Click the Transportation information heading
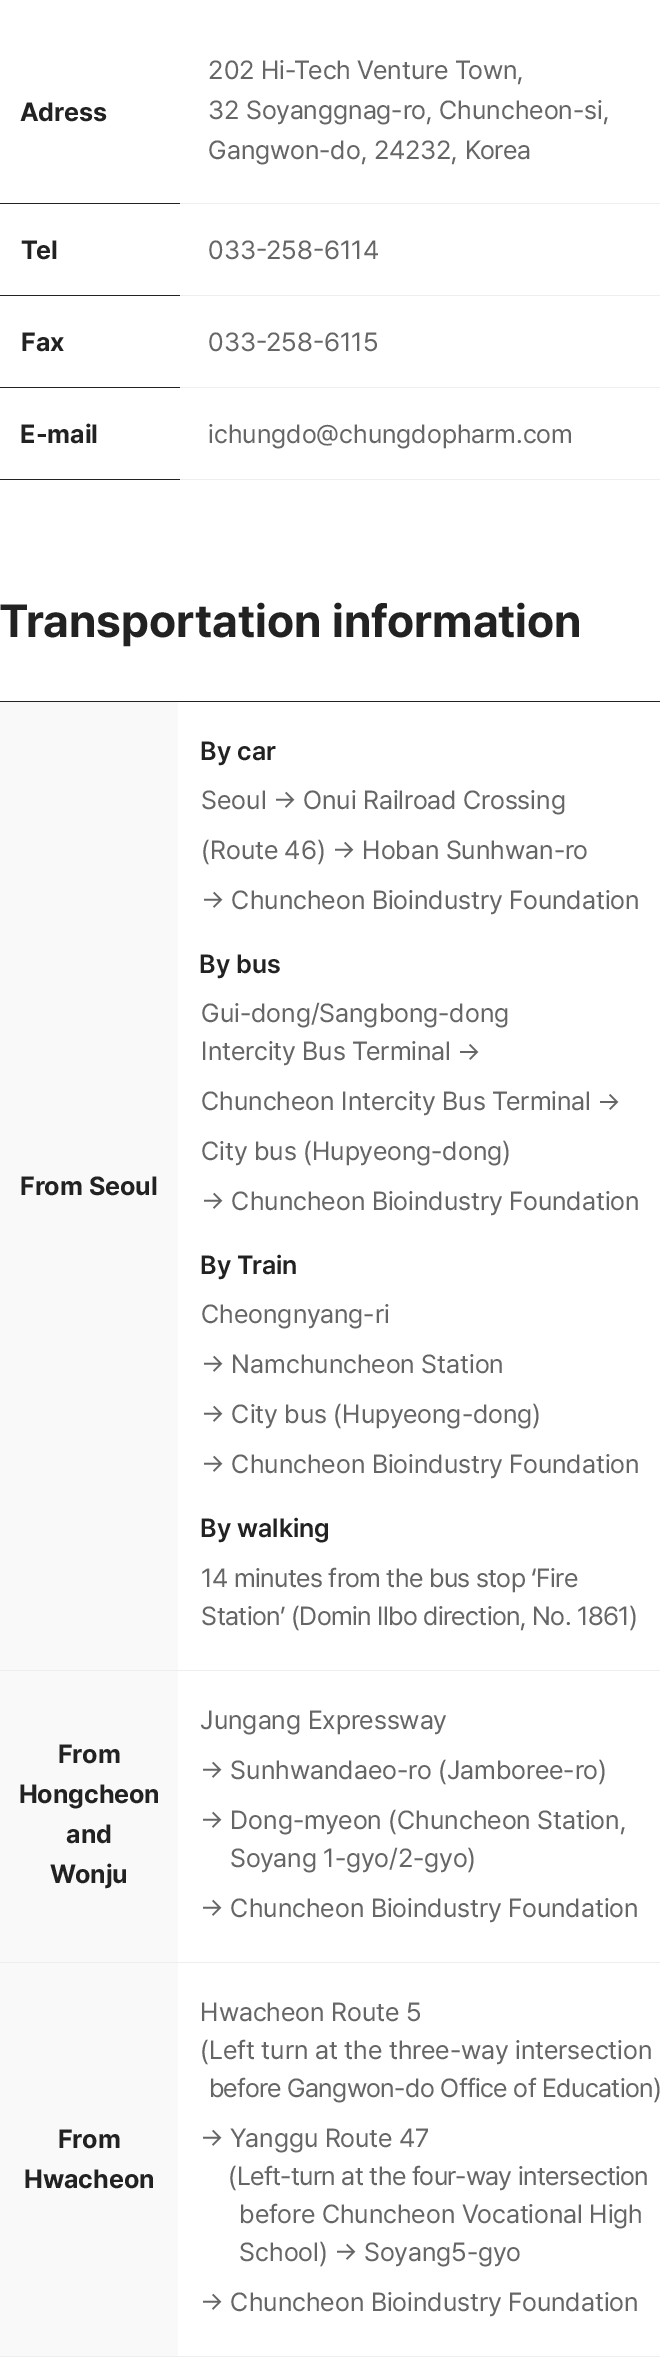 (290, 621)
